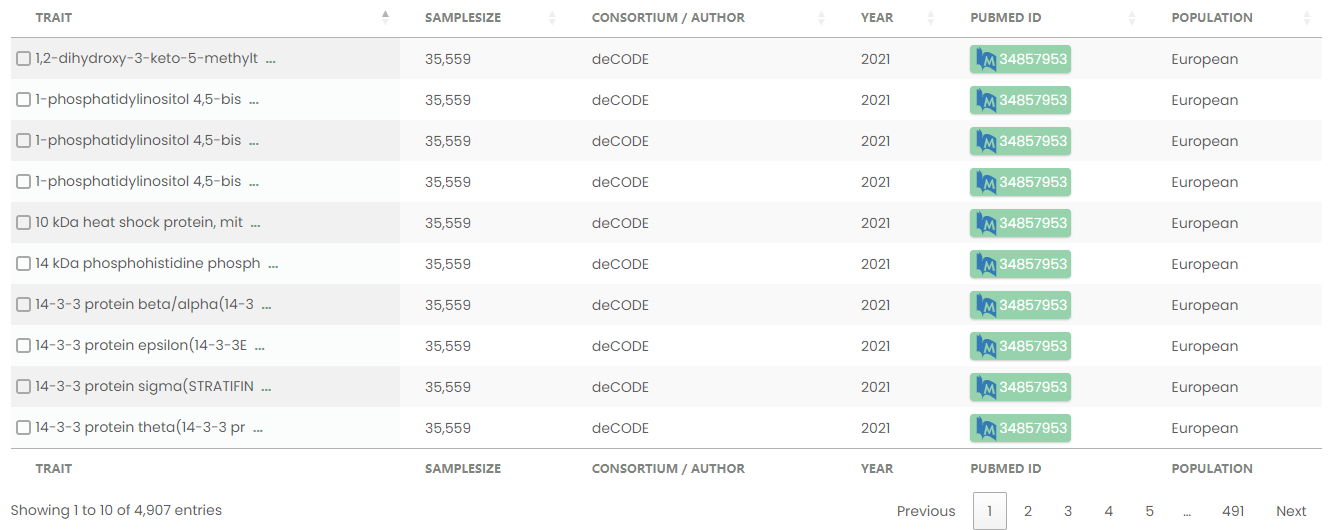Open PubMed badge in the 1,2-dihydroxy-3-keto row
The width and height of the screenshot is (1336, 530).
pyautogui.click(x=1020, y=59)
